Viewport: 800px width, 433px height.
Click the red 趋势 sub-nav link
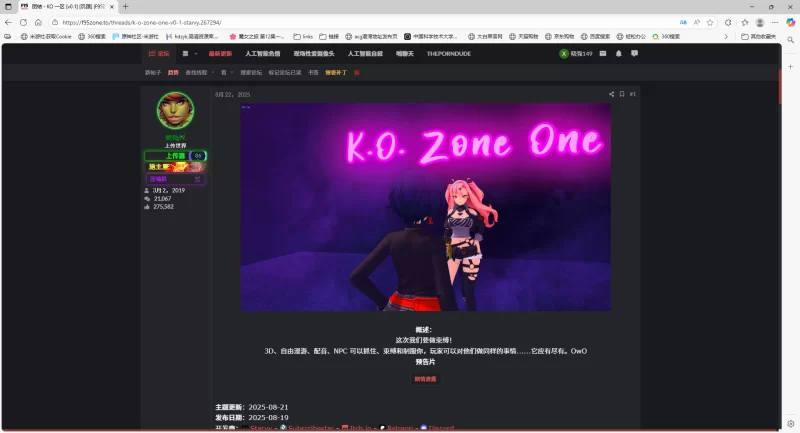point(173,73)
